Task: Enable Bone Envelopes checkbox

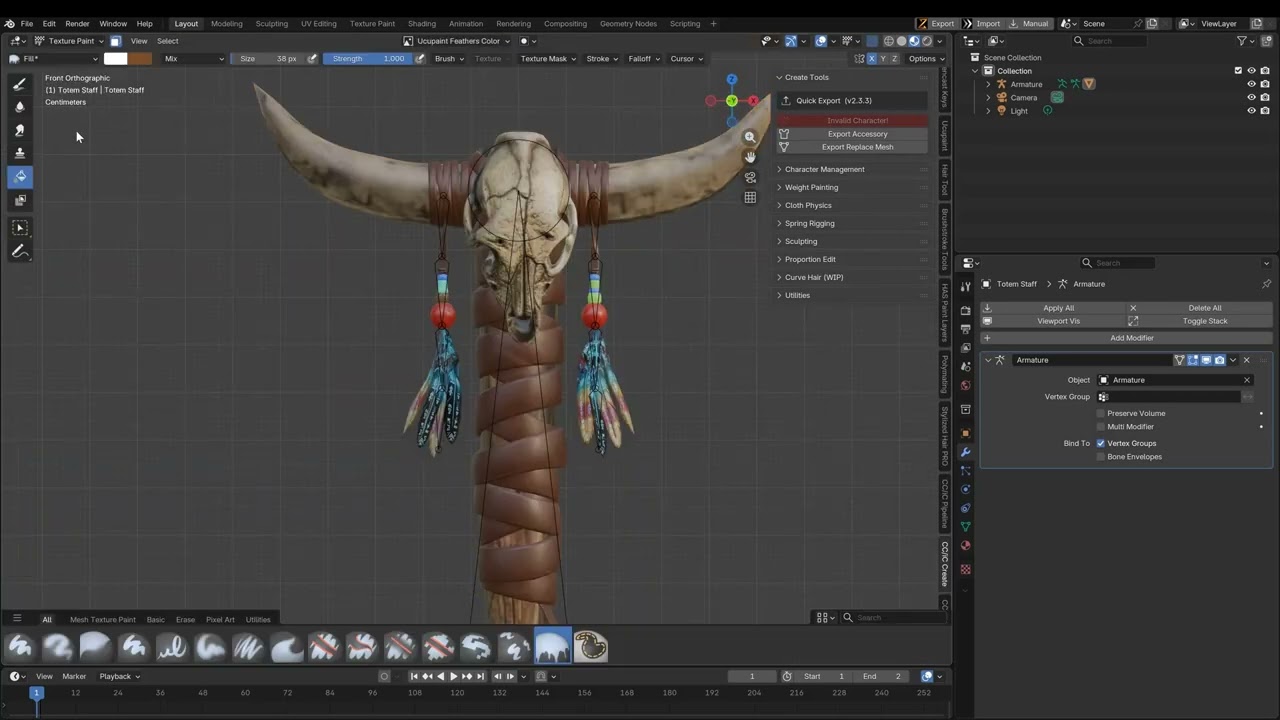Action: tap(1101, 457)
